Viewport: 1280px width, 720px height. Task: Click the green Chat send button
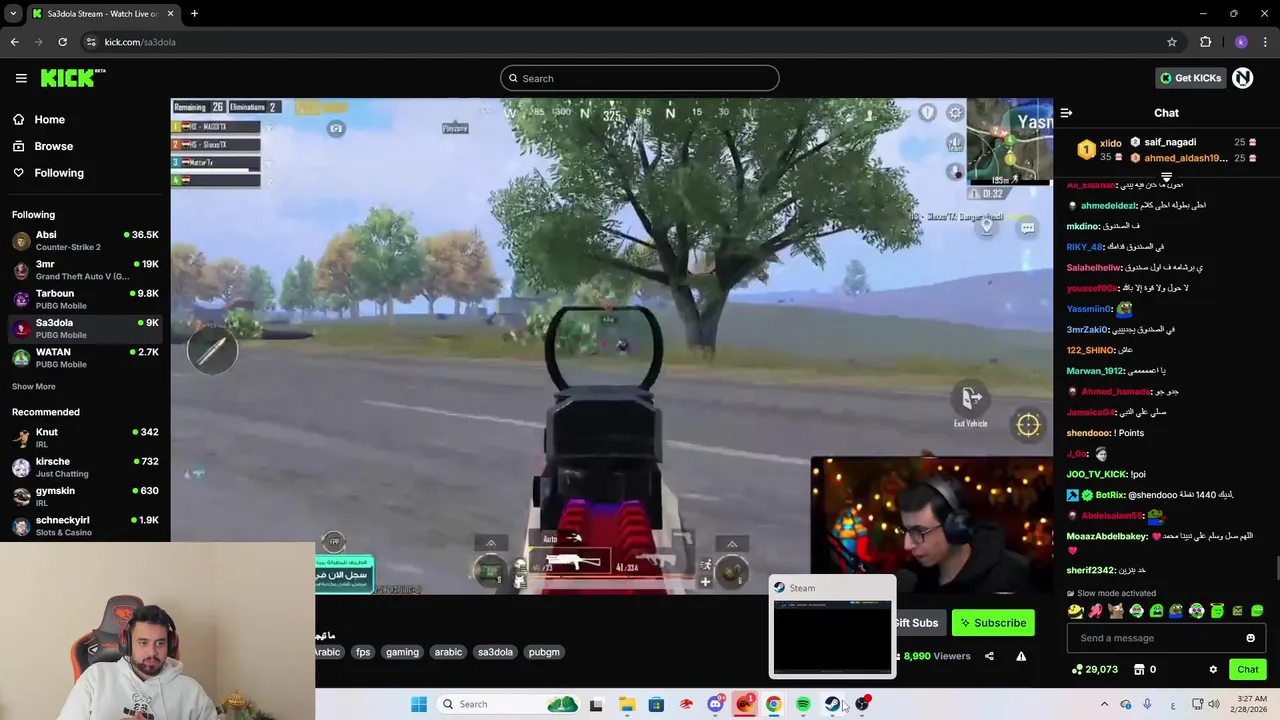tap(1247, 669)
